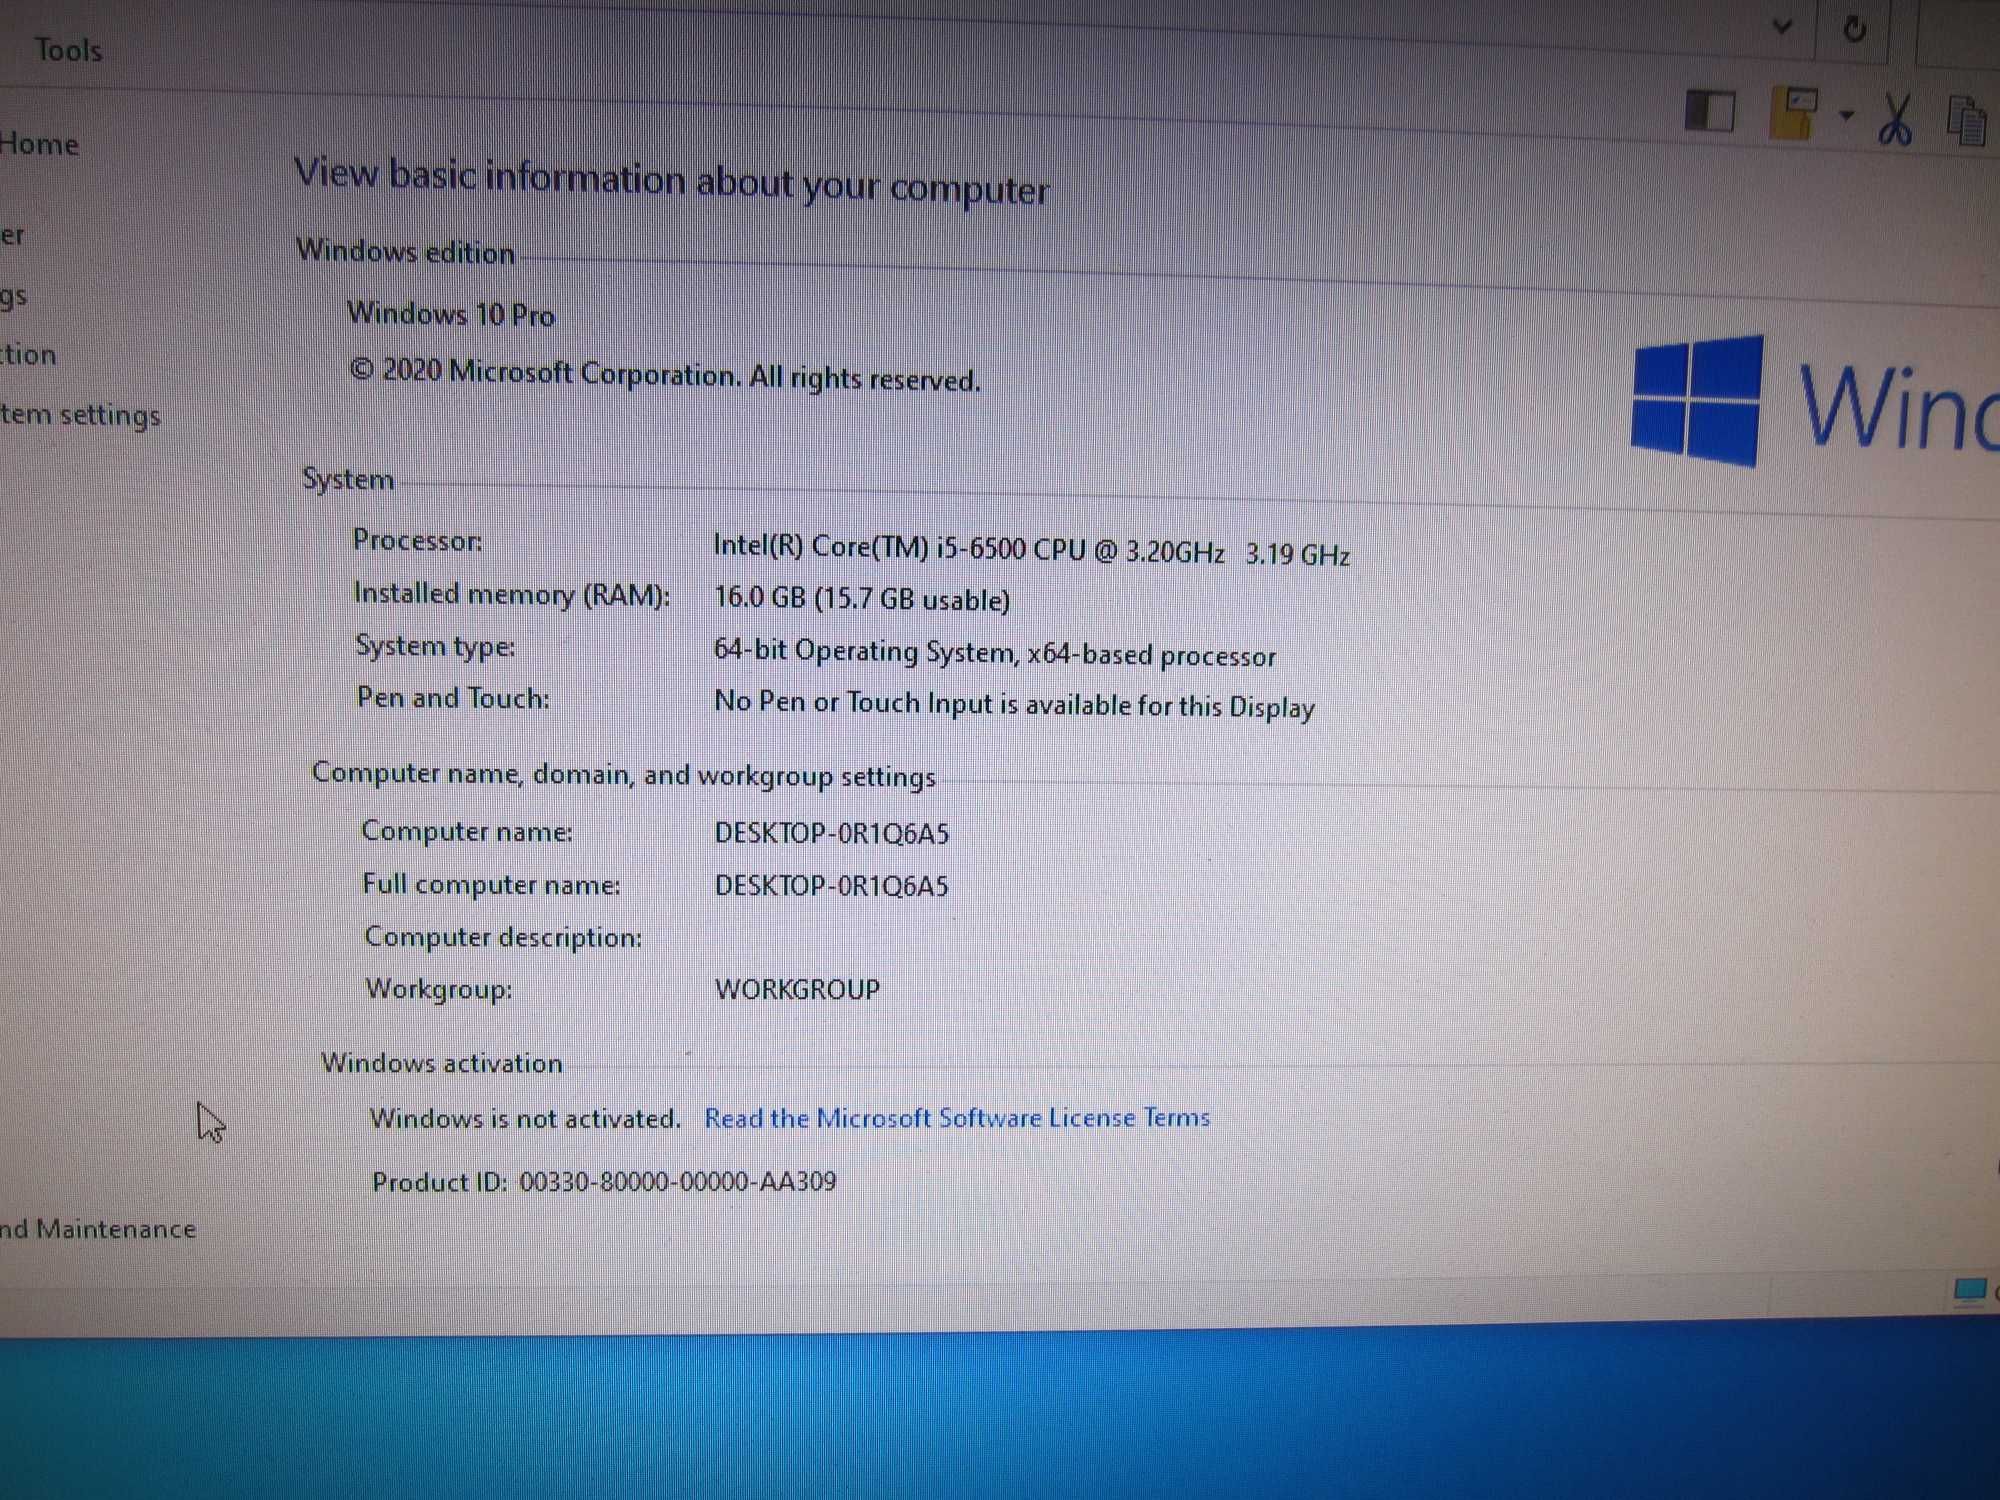Click the scissors Cut icon
This screenshot has width=2000, height=1500.
[1894, 119]
